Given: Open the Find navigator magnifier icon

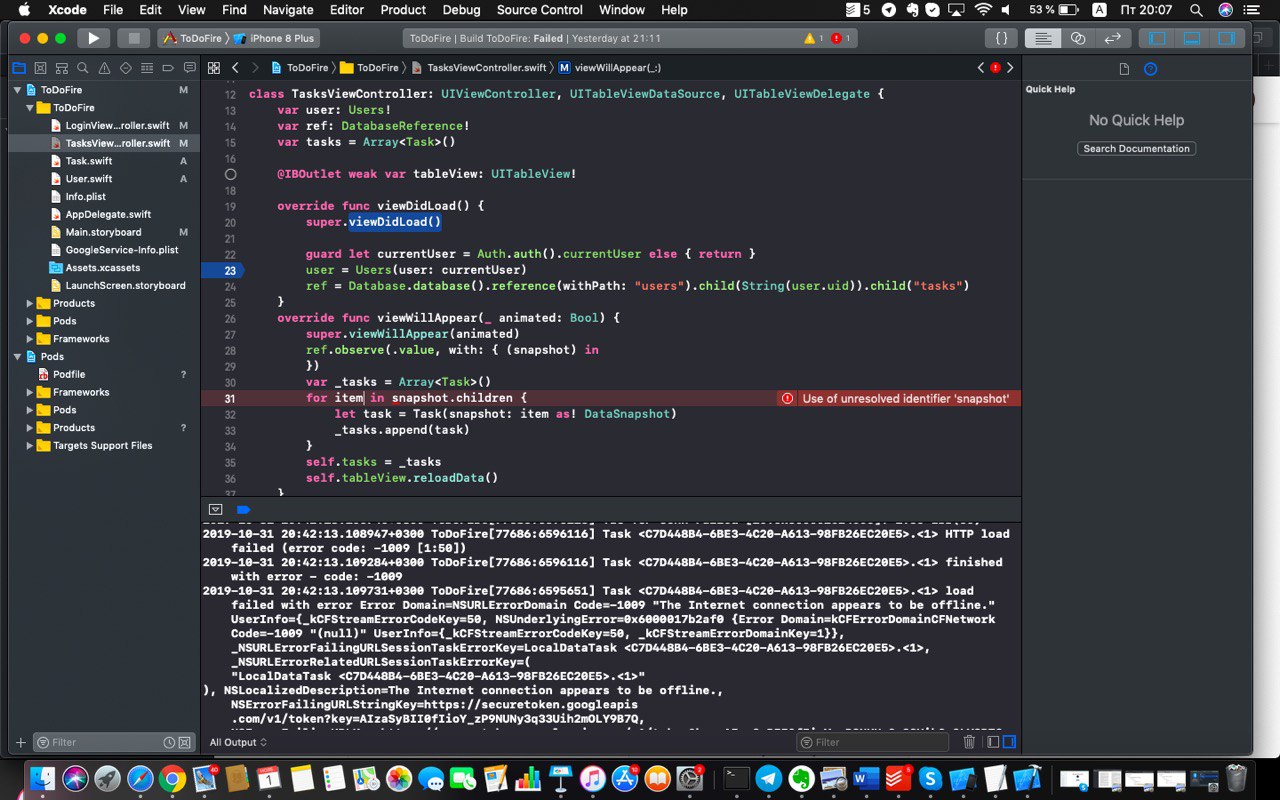Looking at the screenshot, I should click(82, 68).
